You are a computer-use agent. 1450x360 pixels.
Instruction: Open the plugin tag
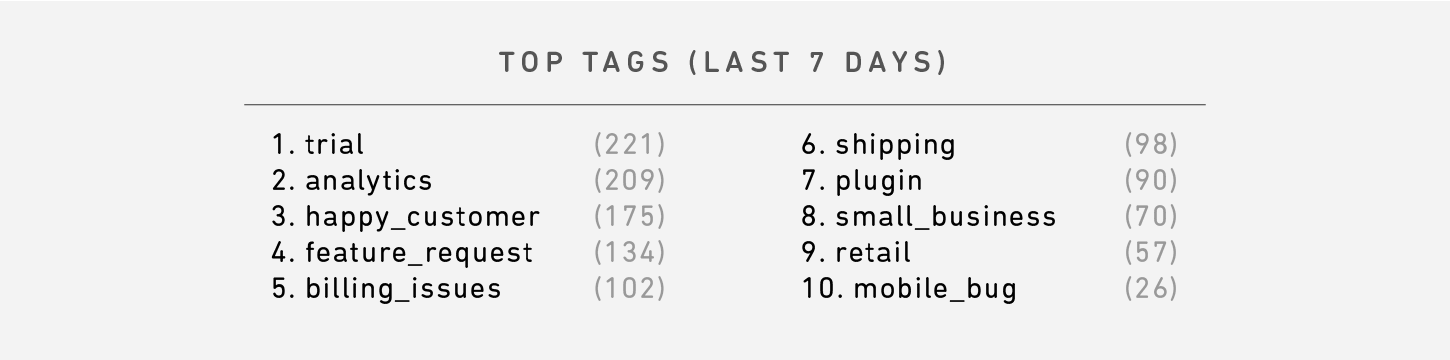pyautogui.click(x=879, y=181)
